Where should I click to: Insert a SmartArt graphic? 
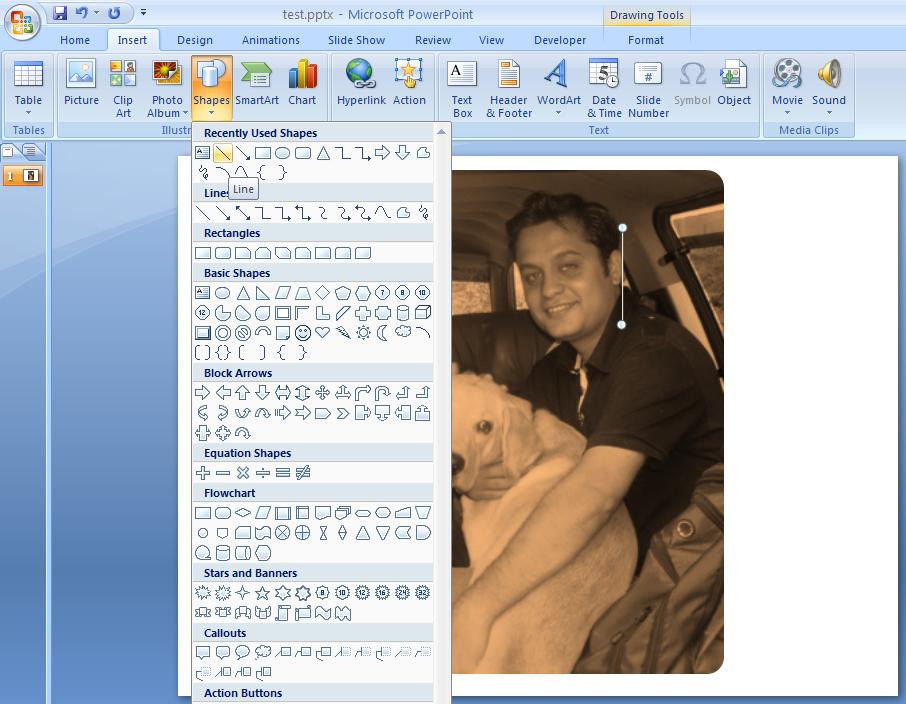tap(257, 87)
